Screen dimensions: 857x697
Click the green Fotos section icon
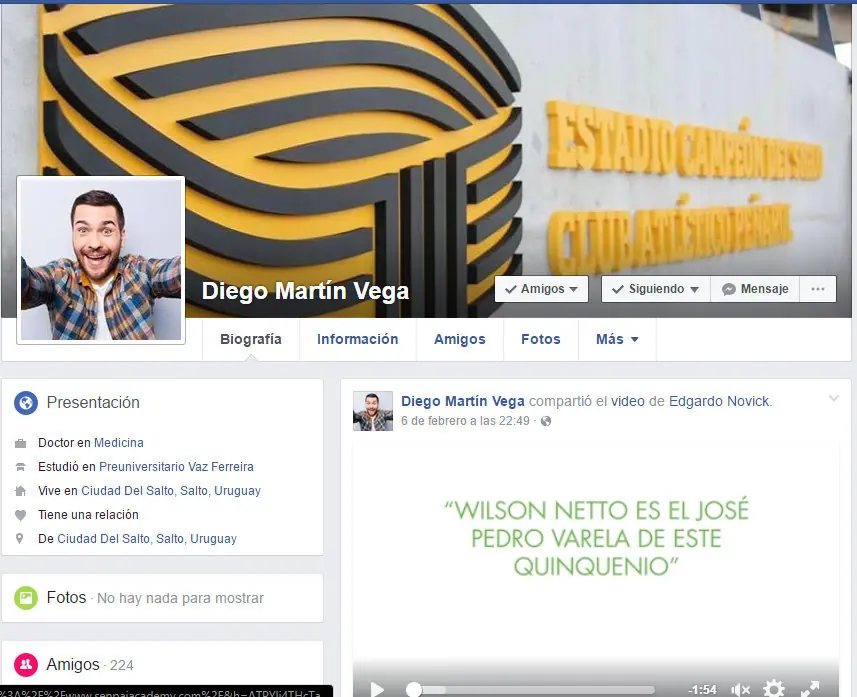tap(26, 598)
